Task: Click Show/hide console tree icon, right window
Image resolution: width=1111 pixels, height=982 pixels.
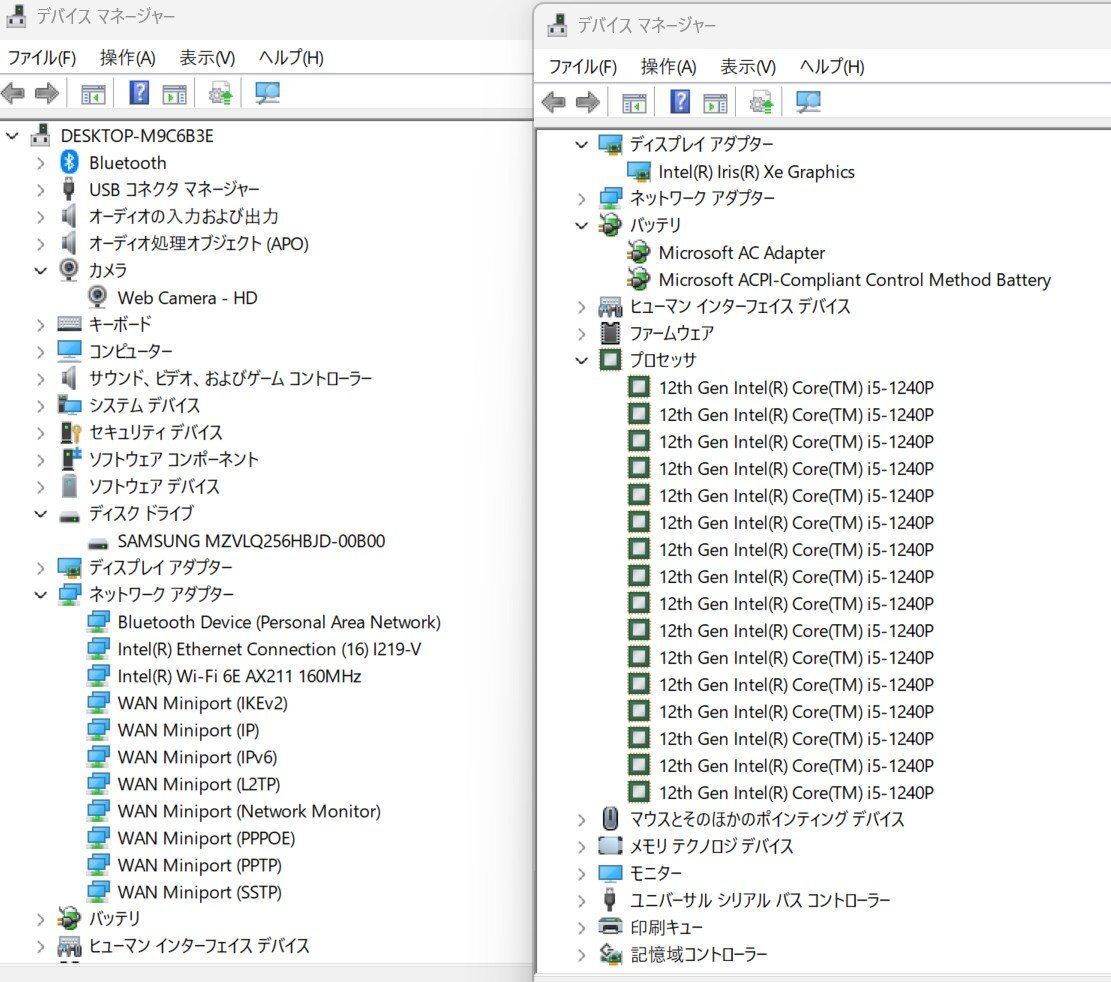Action: [x=633, y=103]
